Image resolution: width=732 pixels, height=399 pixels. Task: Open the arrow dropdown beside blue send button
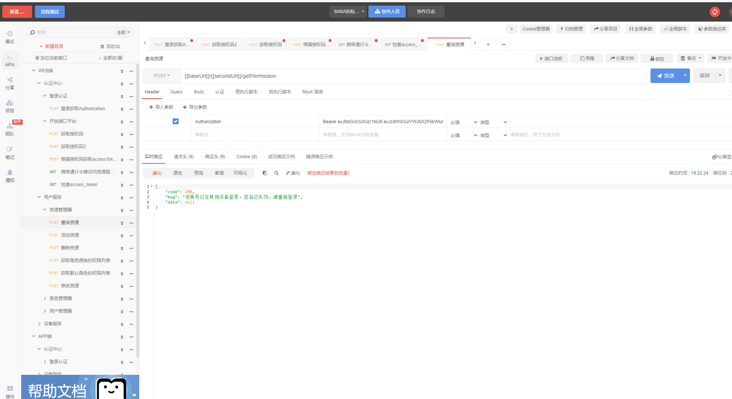coord(685,76)
